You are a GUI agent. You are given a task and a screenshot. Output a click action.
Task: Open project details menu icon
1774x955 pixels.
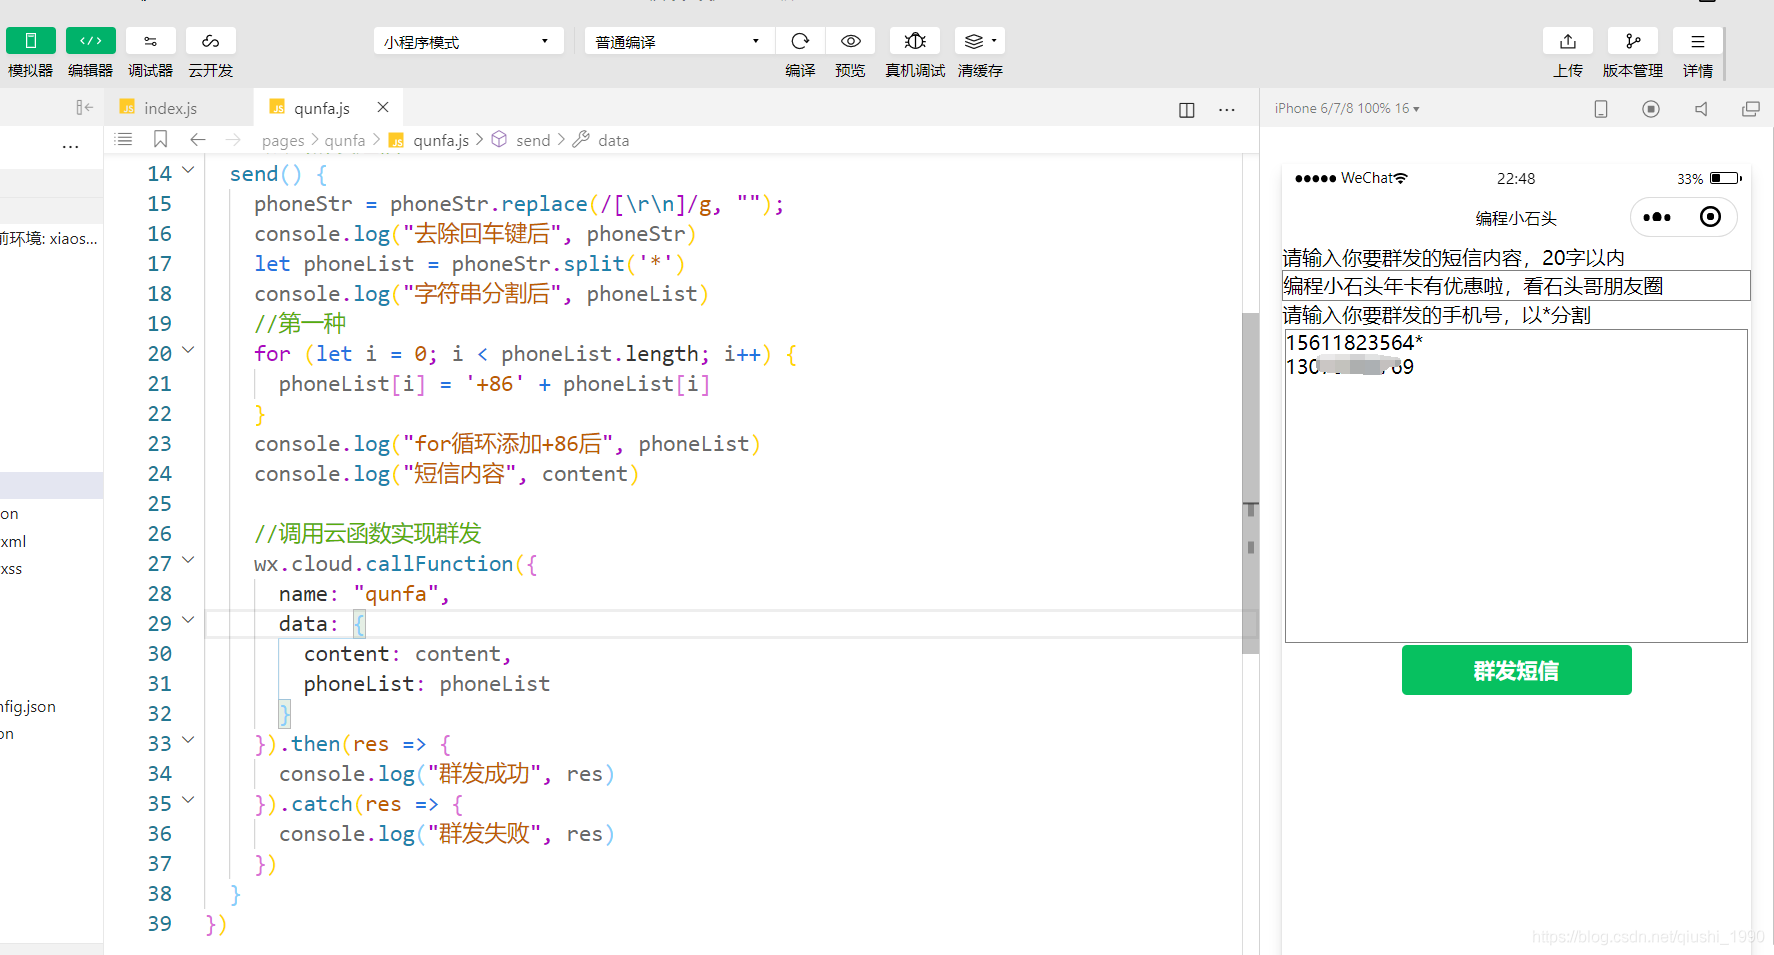point(1697,41)
